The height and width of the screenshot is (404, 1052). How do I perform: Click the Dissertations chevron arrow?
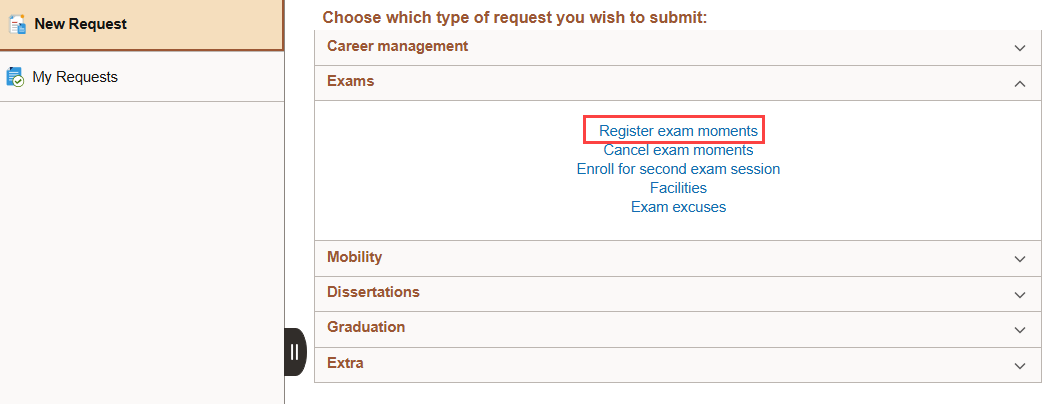coord(1019,294)
